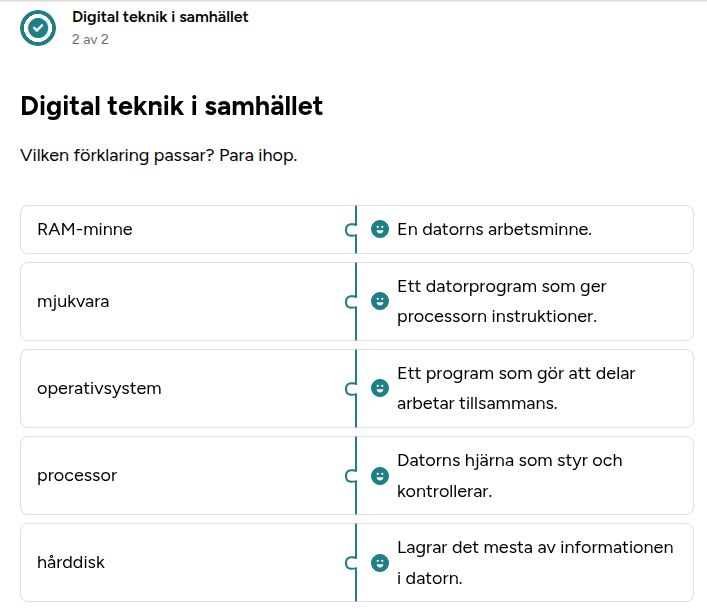Click the 'Vilken förklaring passar? Para ihop.' instruction
This screenshot has height=615, width=707.
[159, 156]
